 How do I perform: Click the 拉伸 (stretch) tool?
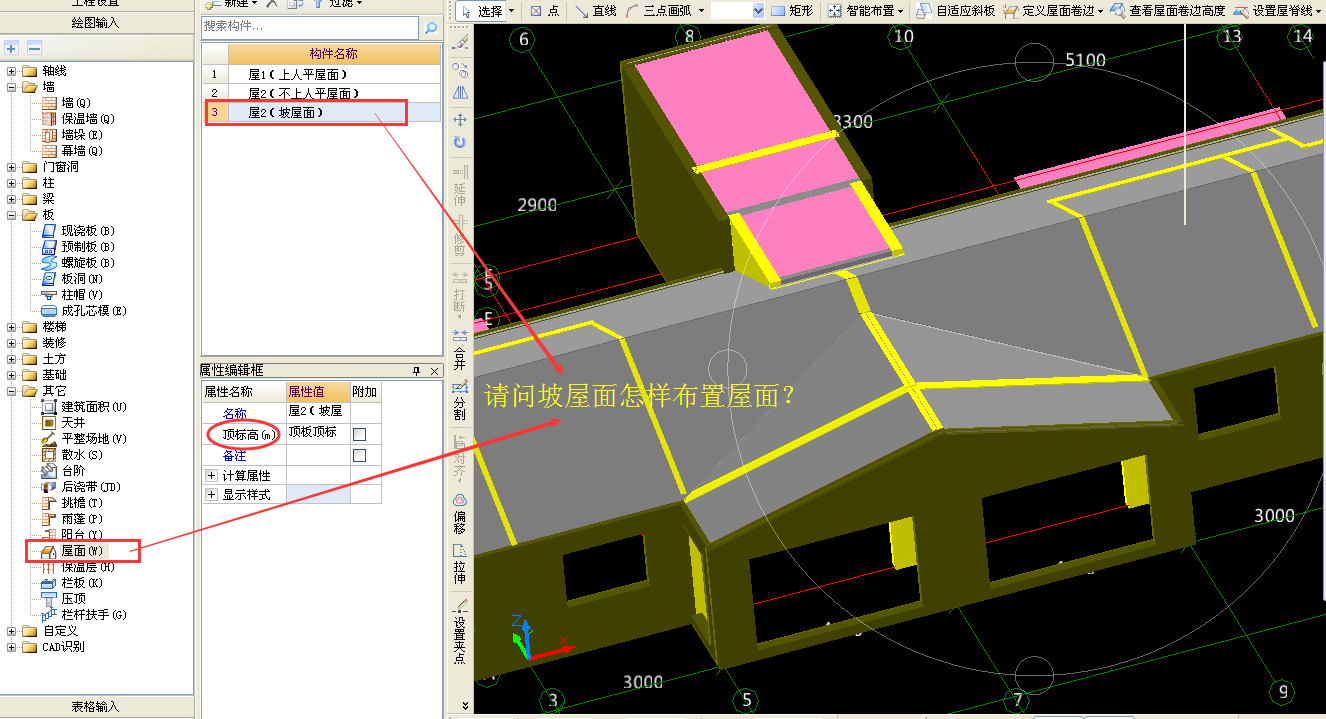(460, 565)
